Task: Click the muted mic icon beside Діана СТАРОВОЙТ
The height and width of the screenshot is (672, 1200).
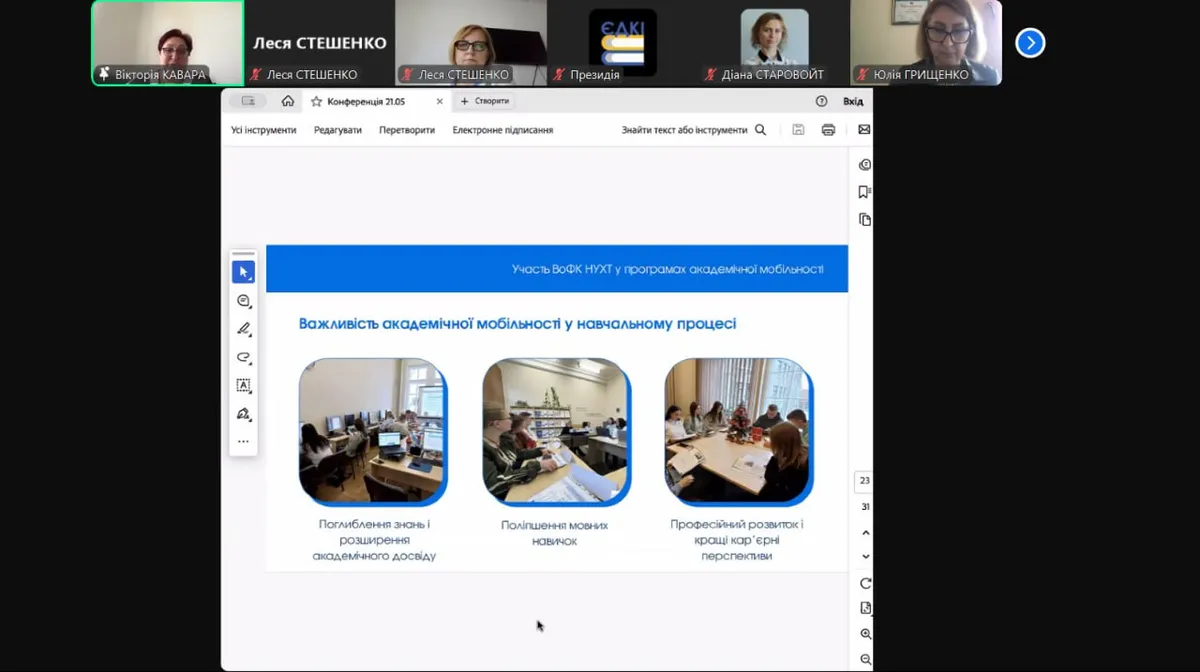Action: point(711,74)
